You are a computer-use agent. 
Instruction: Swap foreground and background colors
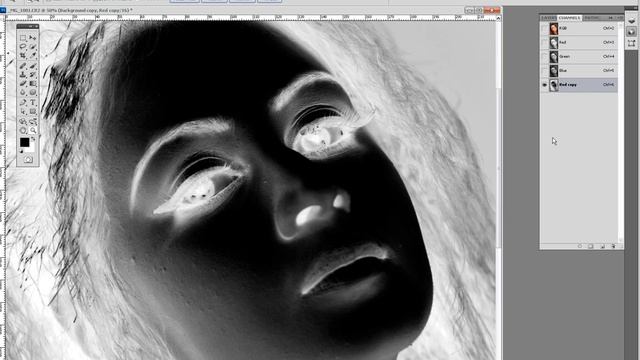(x=33, y=139)
